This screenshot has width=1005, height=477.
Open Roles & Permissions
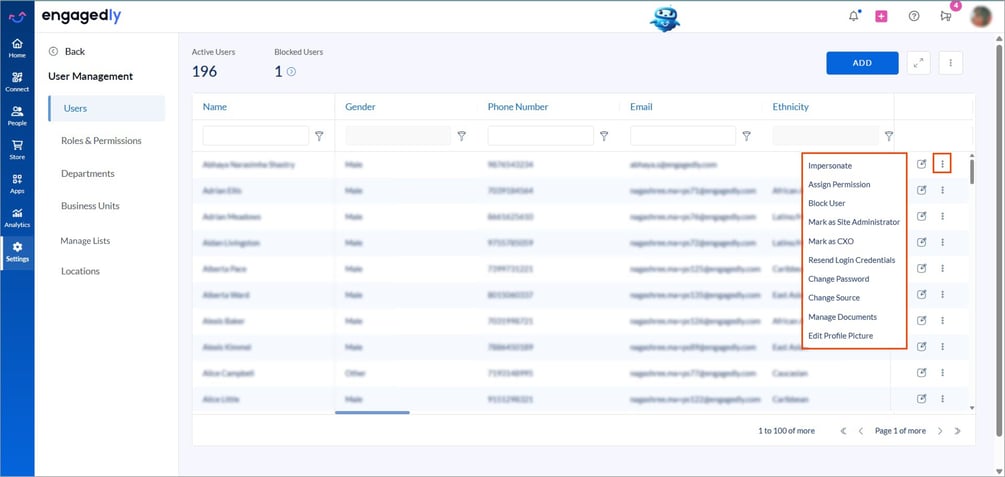point(101,140)
